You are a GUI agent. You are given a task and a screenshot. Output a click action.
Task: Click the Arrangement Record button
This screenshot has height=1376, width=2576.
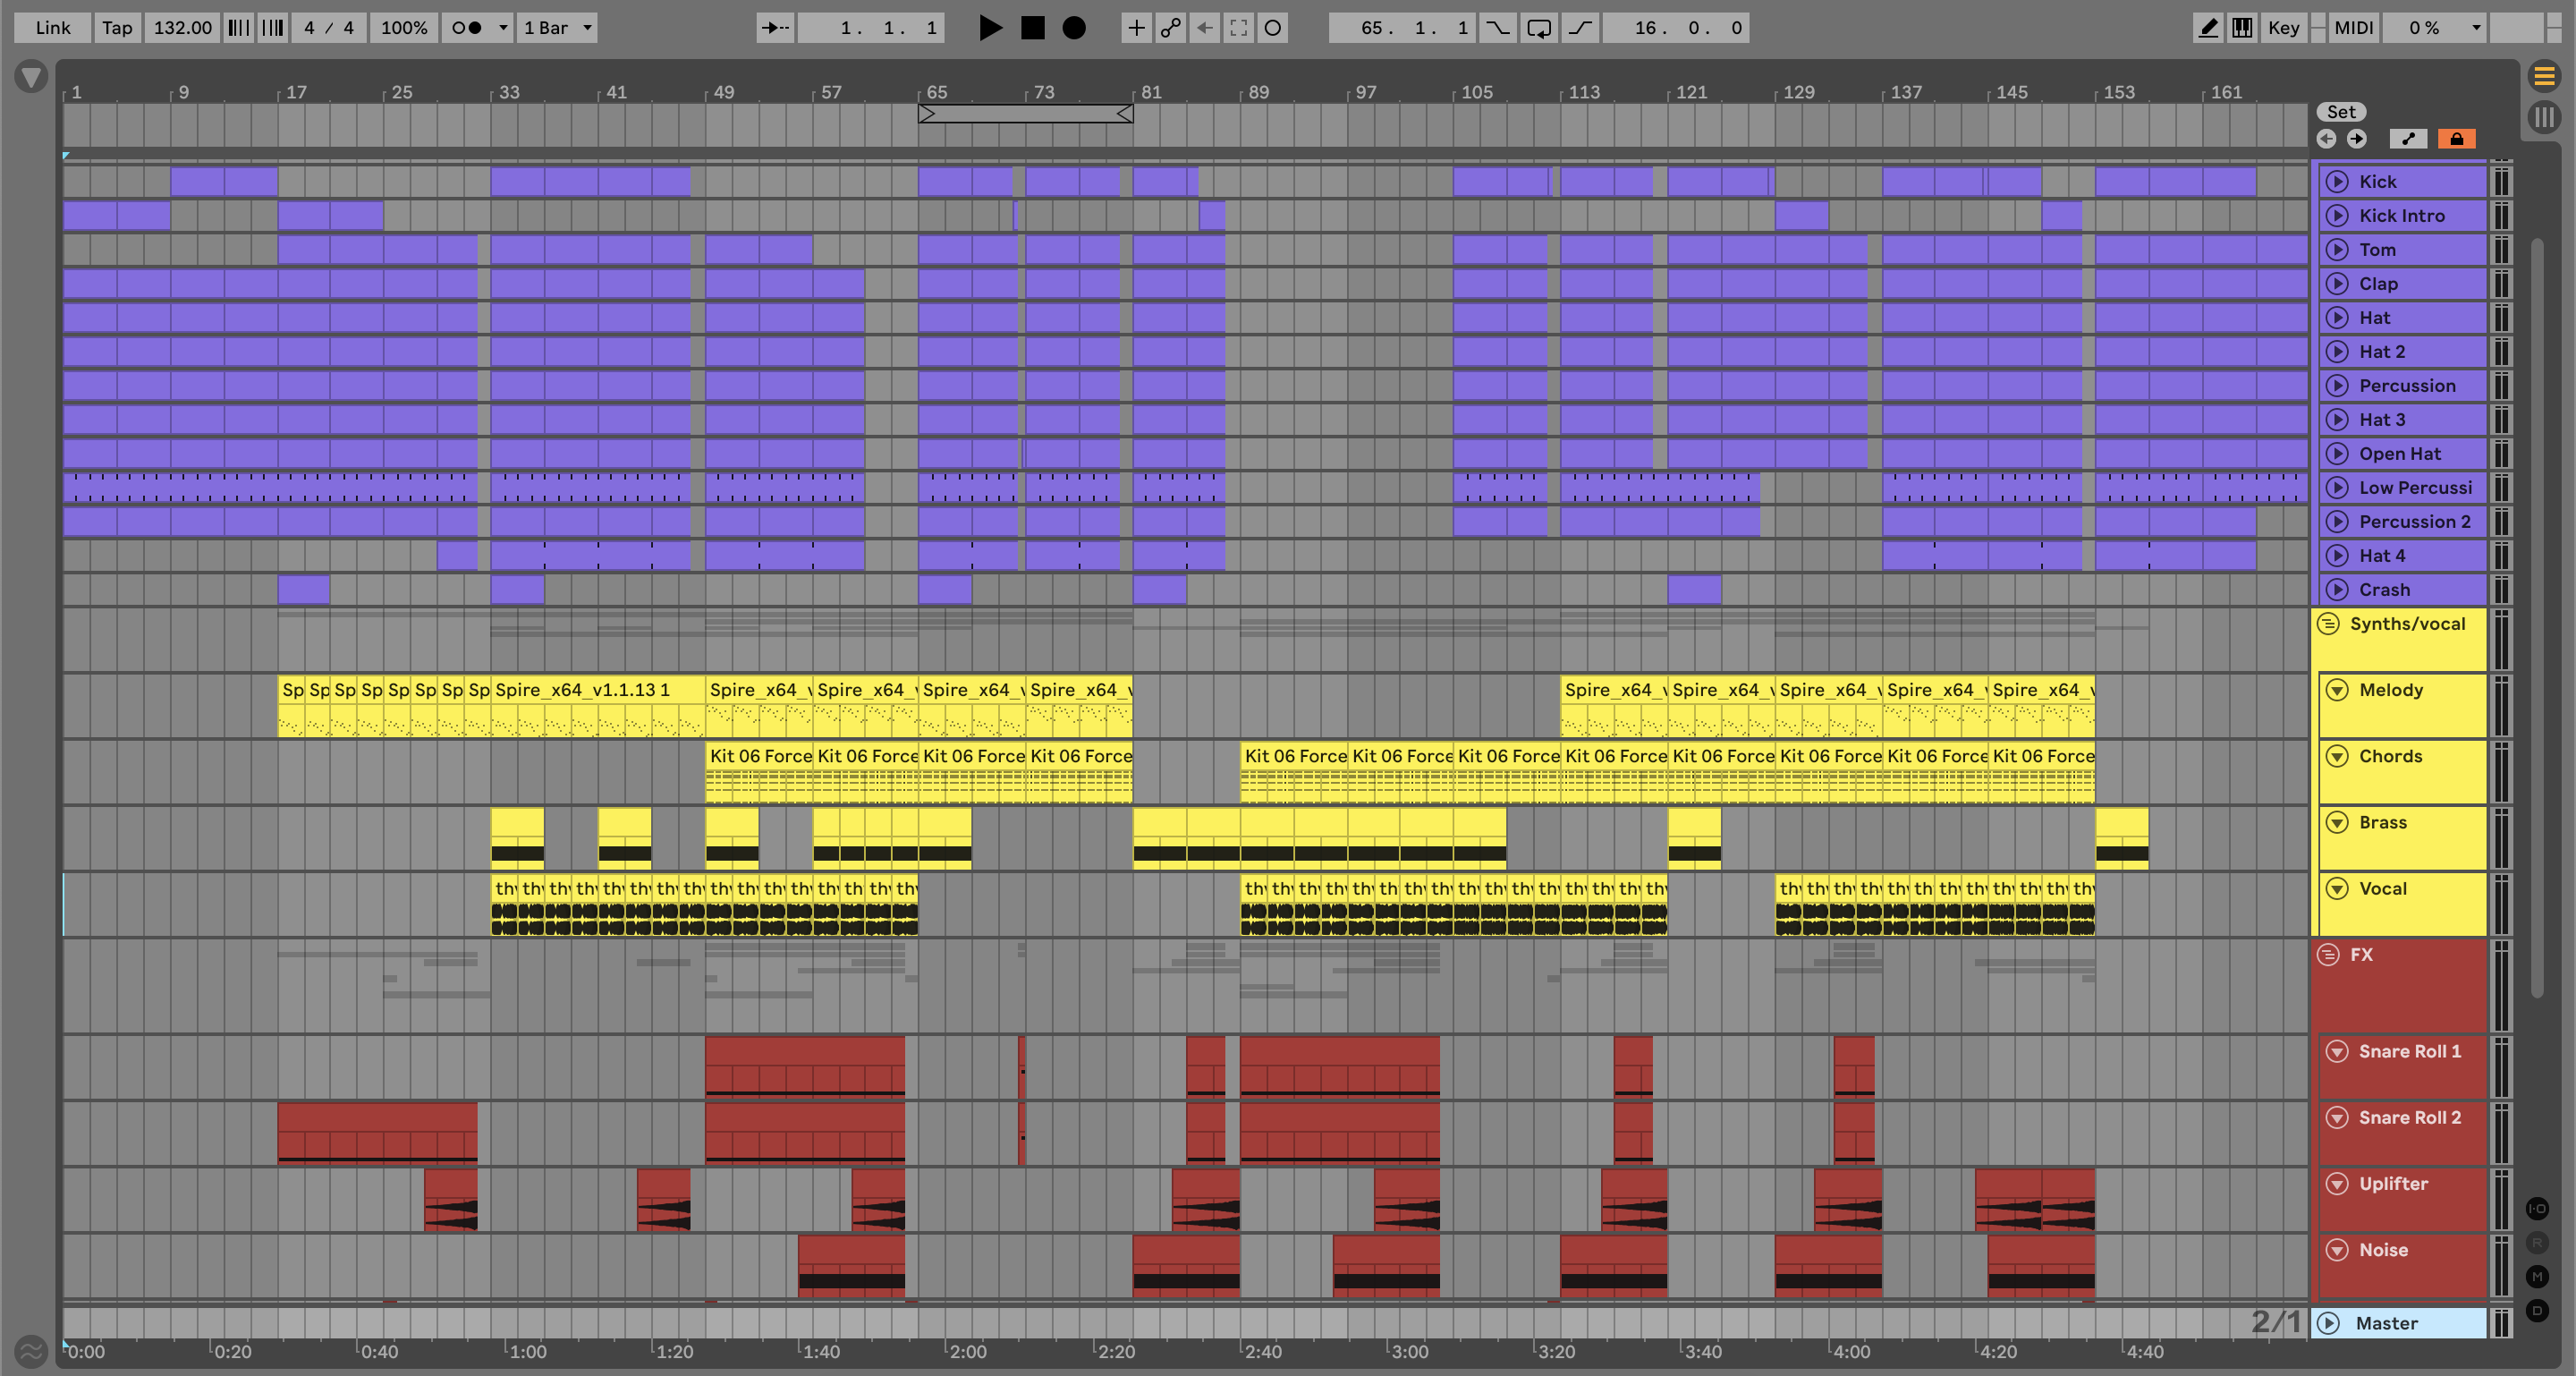pos(1074,28)
